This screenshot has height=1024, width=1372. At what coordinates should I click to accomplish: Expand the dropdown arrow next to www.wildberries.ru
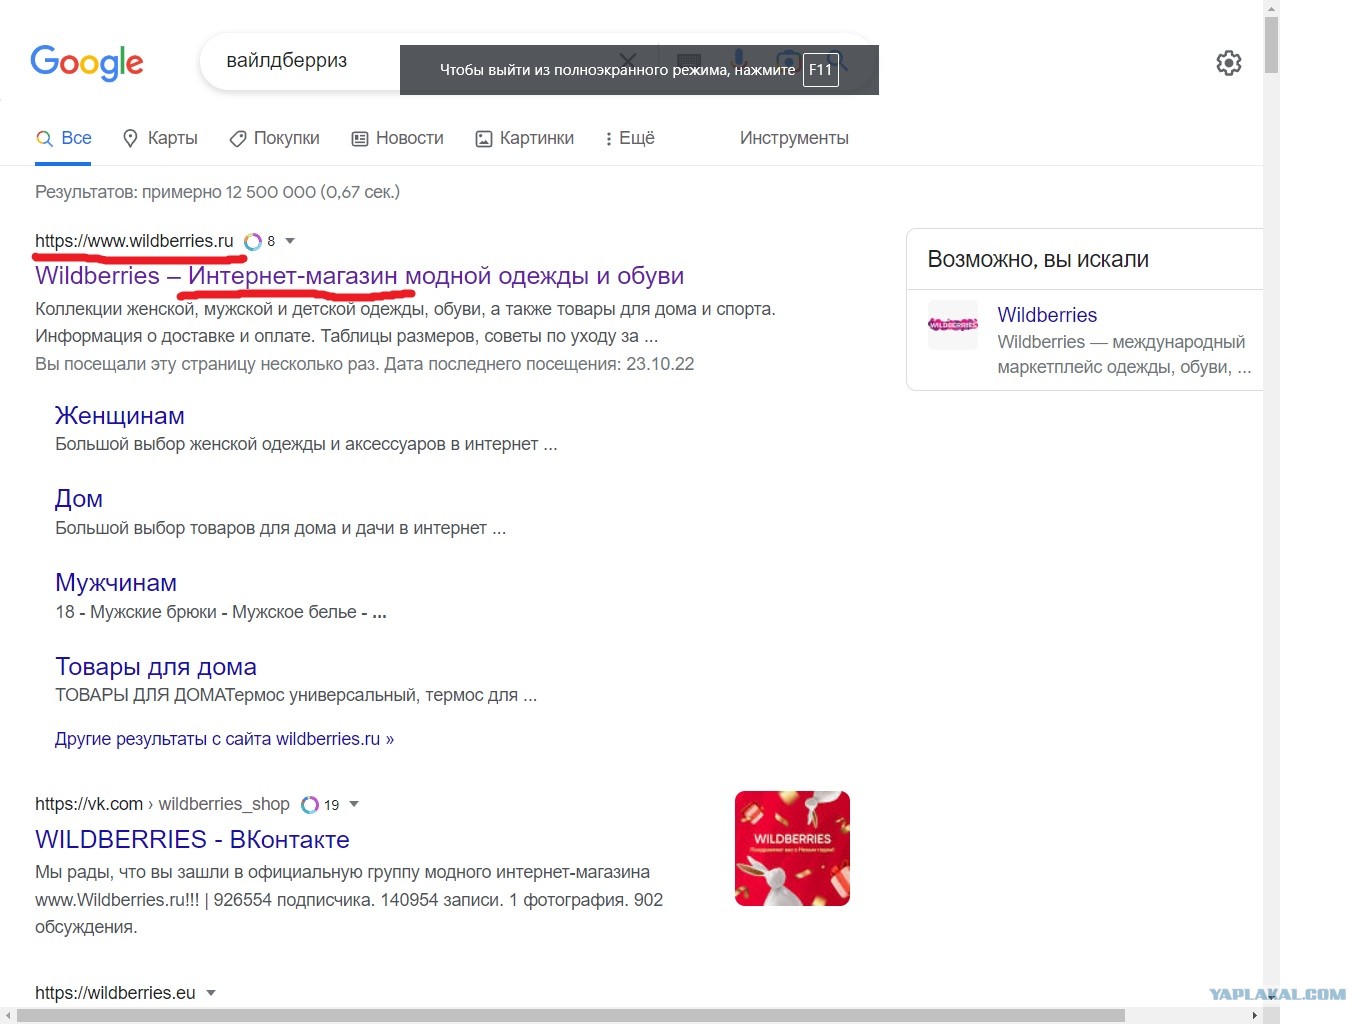290,241
